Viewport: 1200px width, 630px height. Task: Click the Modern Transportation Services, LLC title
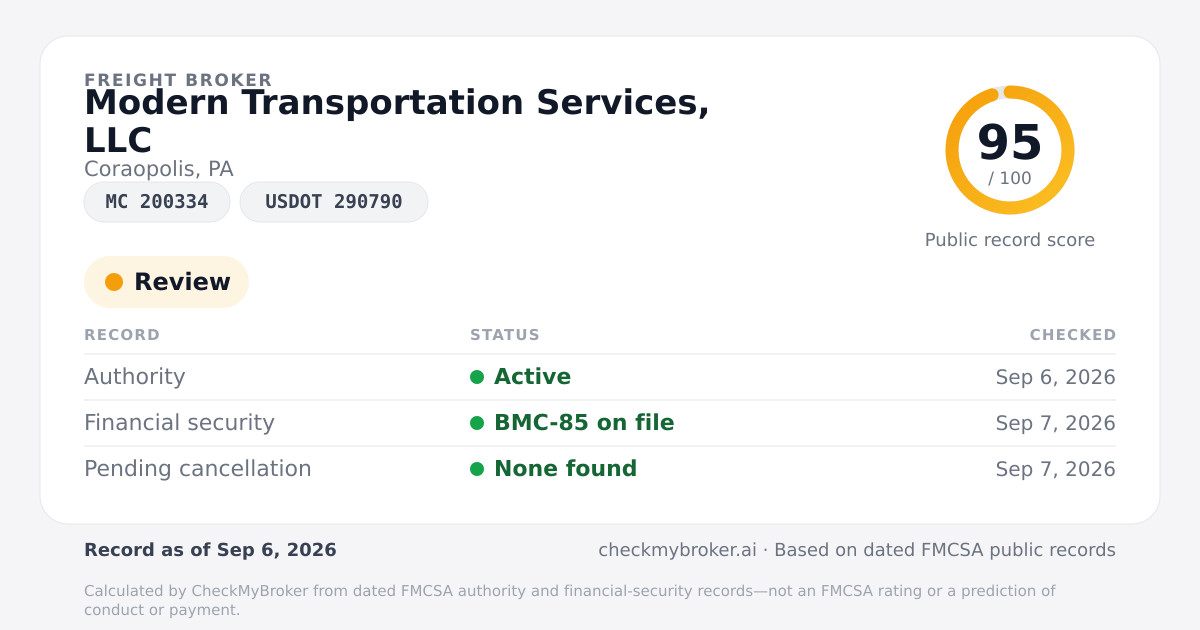point(397,121)
